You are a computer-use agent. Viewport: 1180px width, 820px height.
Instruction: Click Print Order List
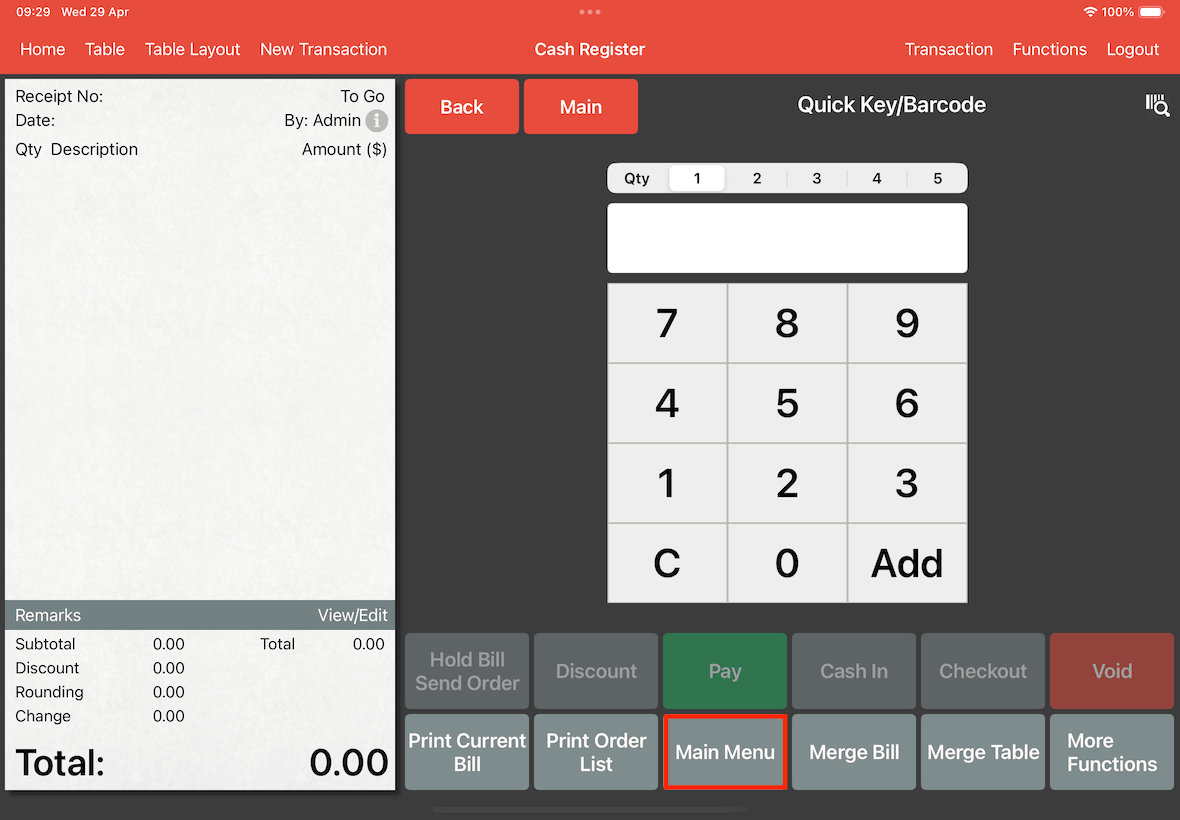point(596,752)
